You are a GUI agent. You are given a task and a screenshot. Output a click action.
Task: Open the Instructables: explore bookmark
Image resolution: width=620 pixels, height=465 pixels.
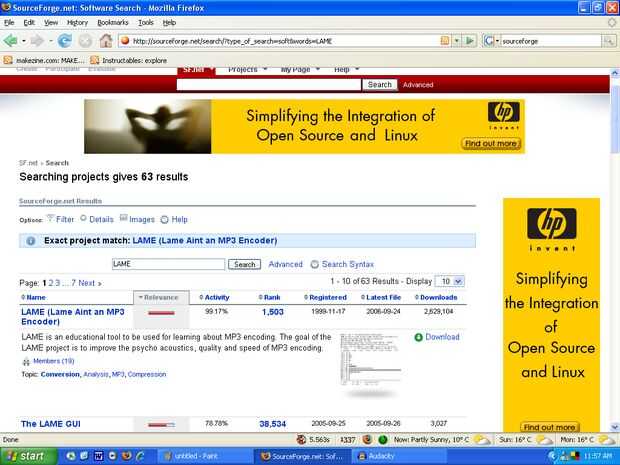click(129, 60)
